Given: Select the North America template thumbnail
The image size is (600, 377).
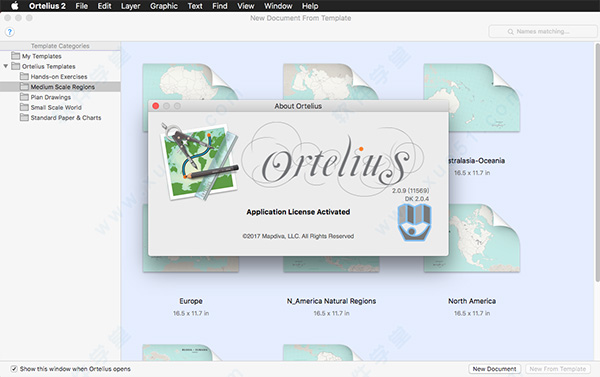Looking at the screenshot, I should coord(484,238).
